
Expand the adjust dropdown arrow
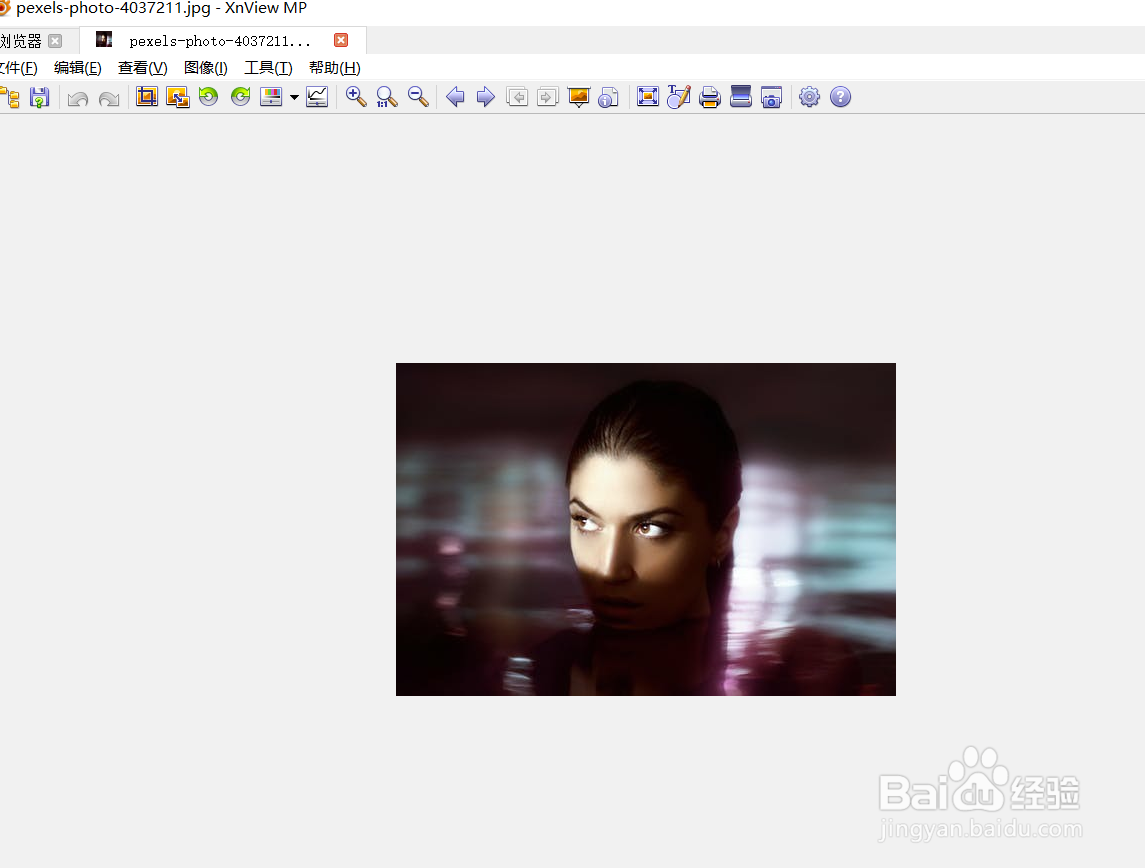coord(294,97)
